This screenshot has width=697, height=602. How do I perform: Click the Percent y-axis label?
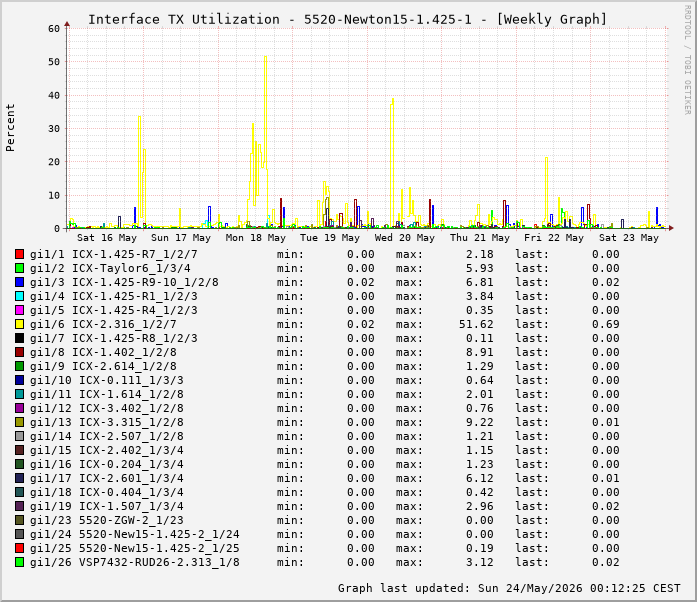point(10,128)
